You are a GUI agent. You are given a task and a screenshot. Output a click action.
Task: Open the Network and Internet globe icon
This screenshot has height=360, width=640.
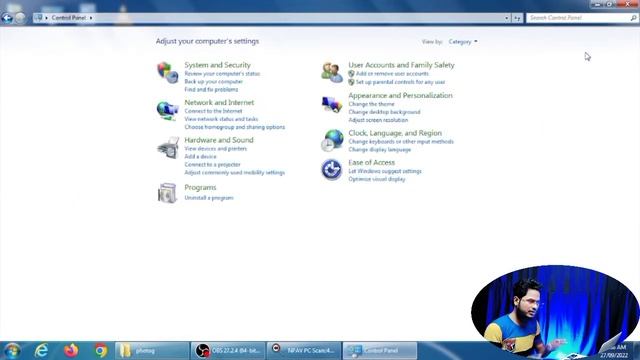167,110
